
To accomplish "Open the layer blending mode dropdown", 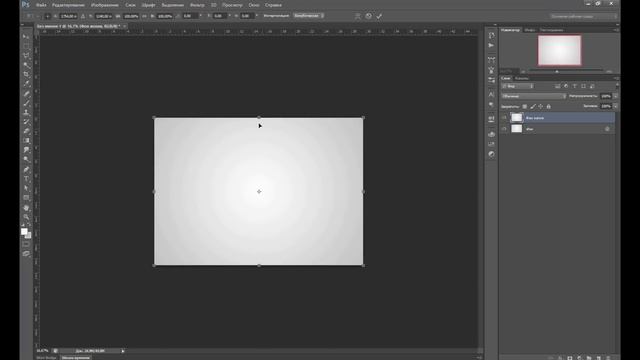I will click(x=533, y=96).
